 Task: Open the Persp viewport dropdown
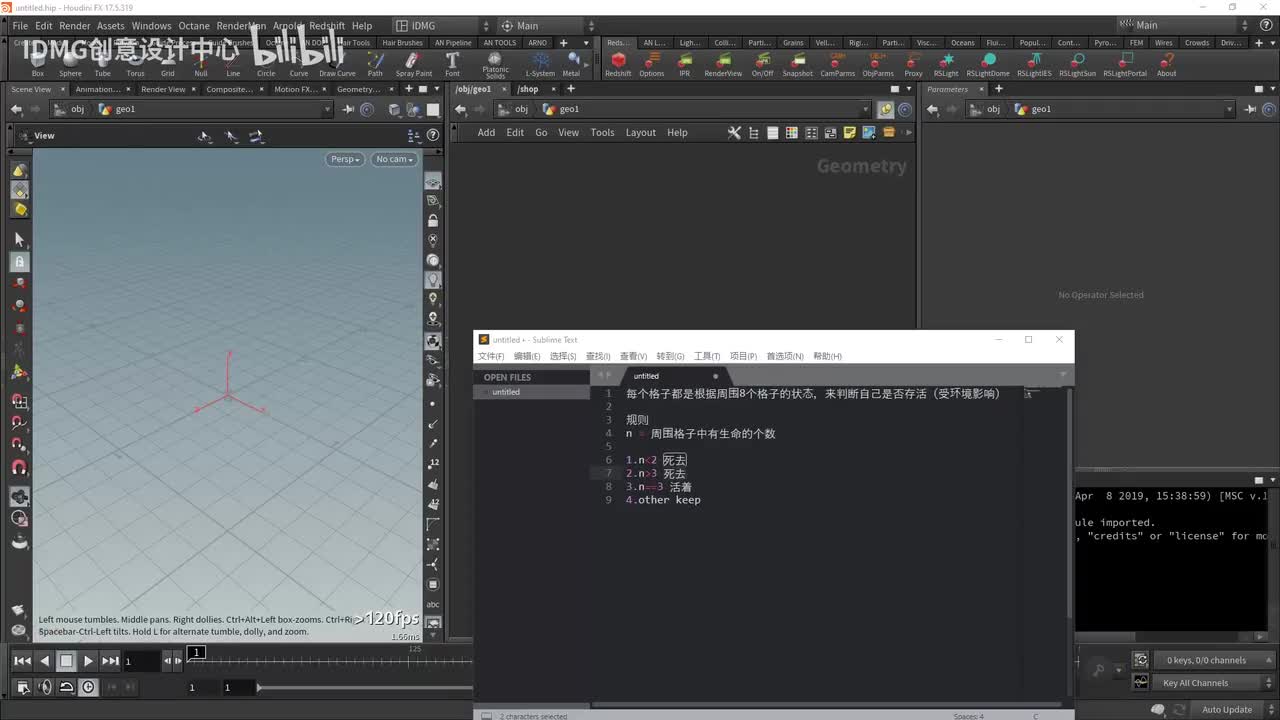tap(345, 159)
